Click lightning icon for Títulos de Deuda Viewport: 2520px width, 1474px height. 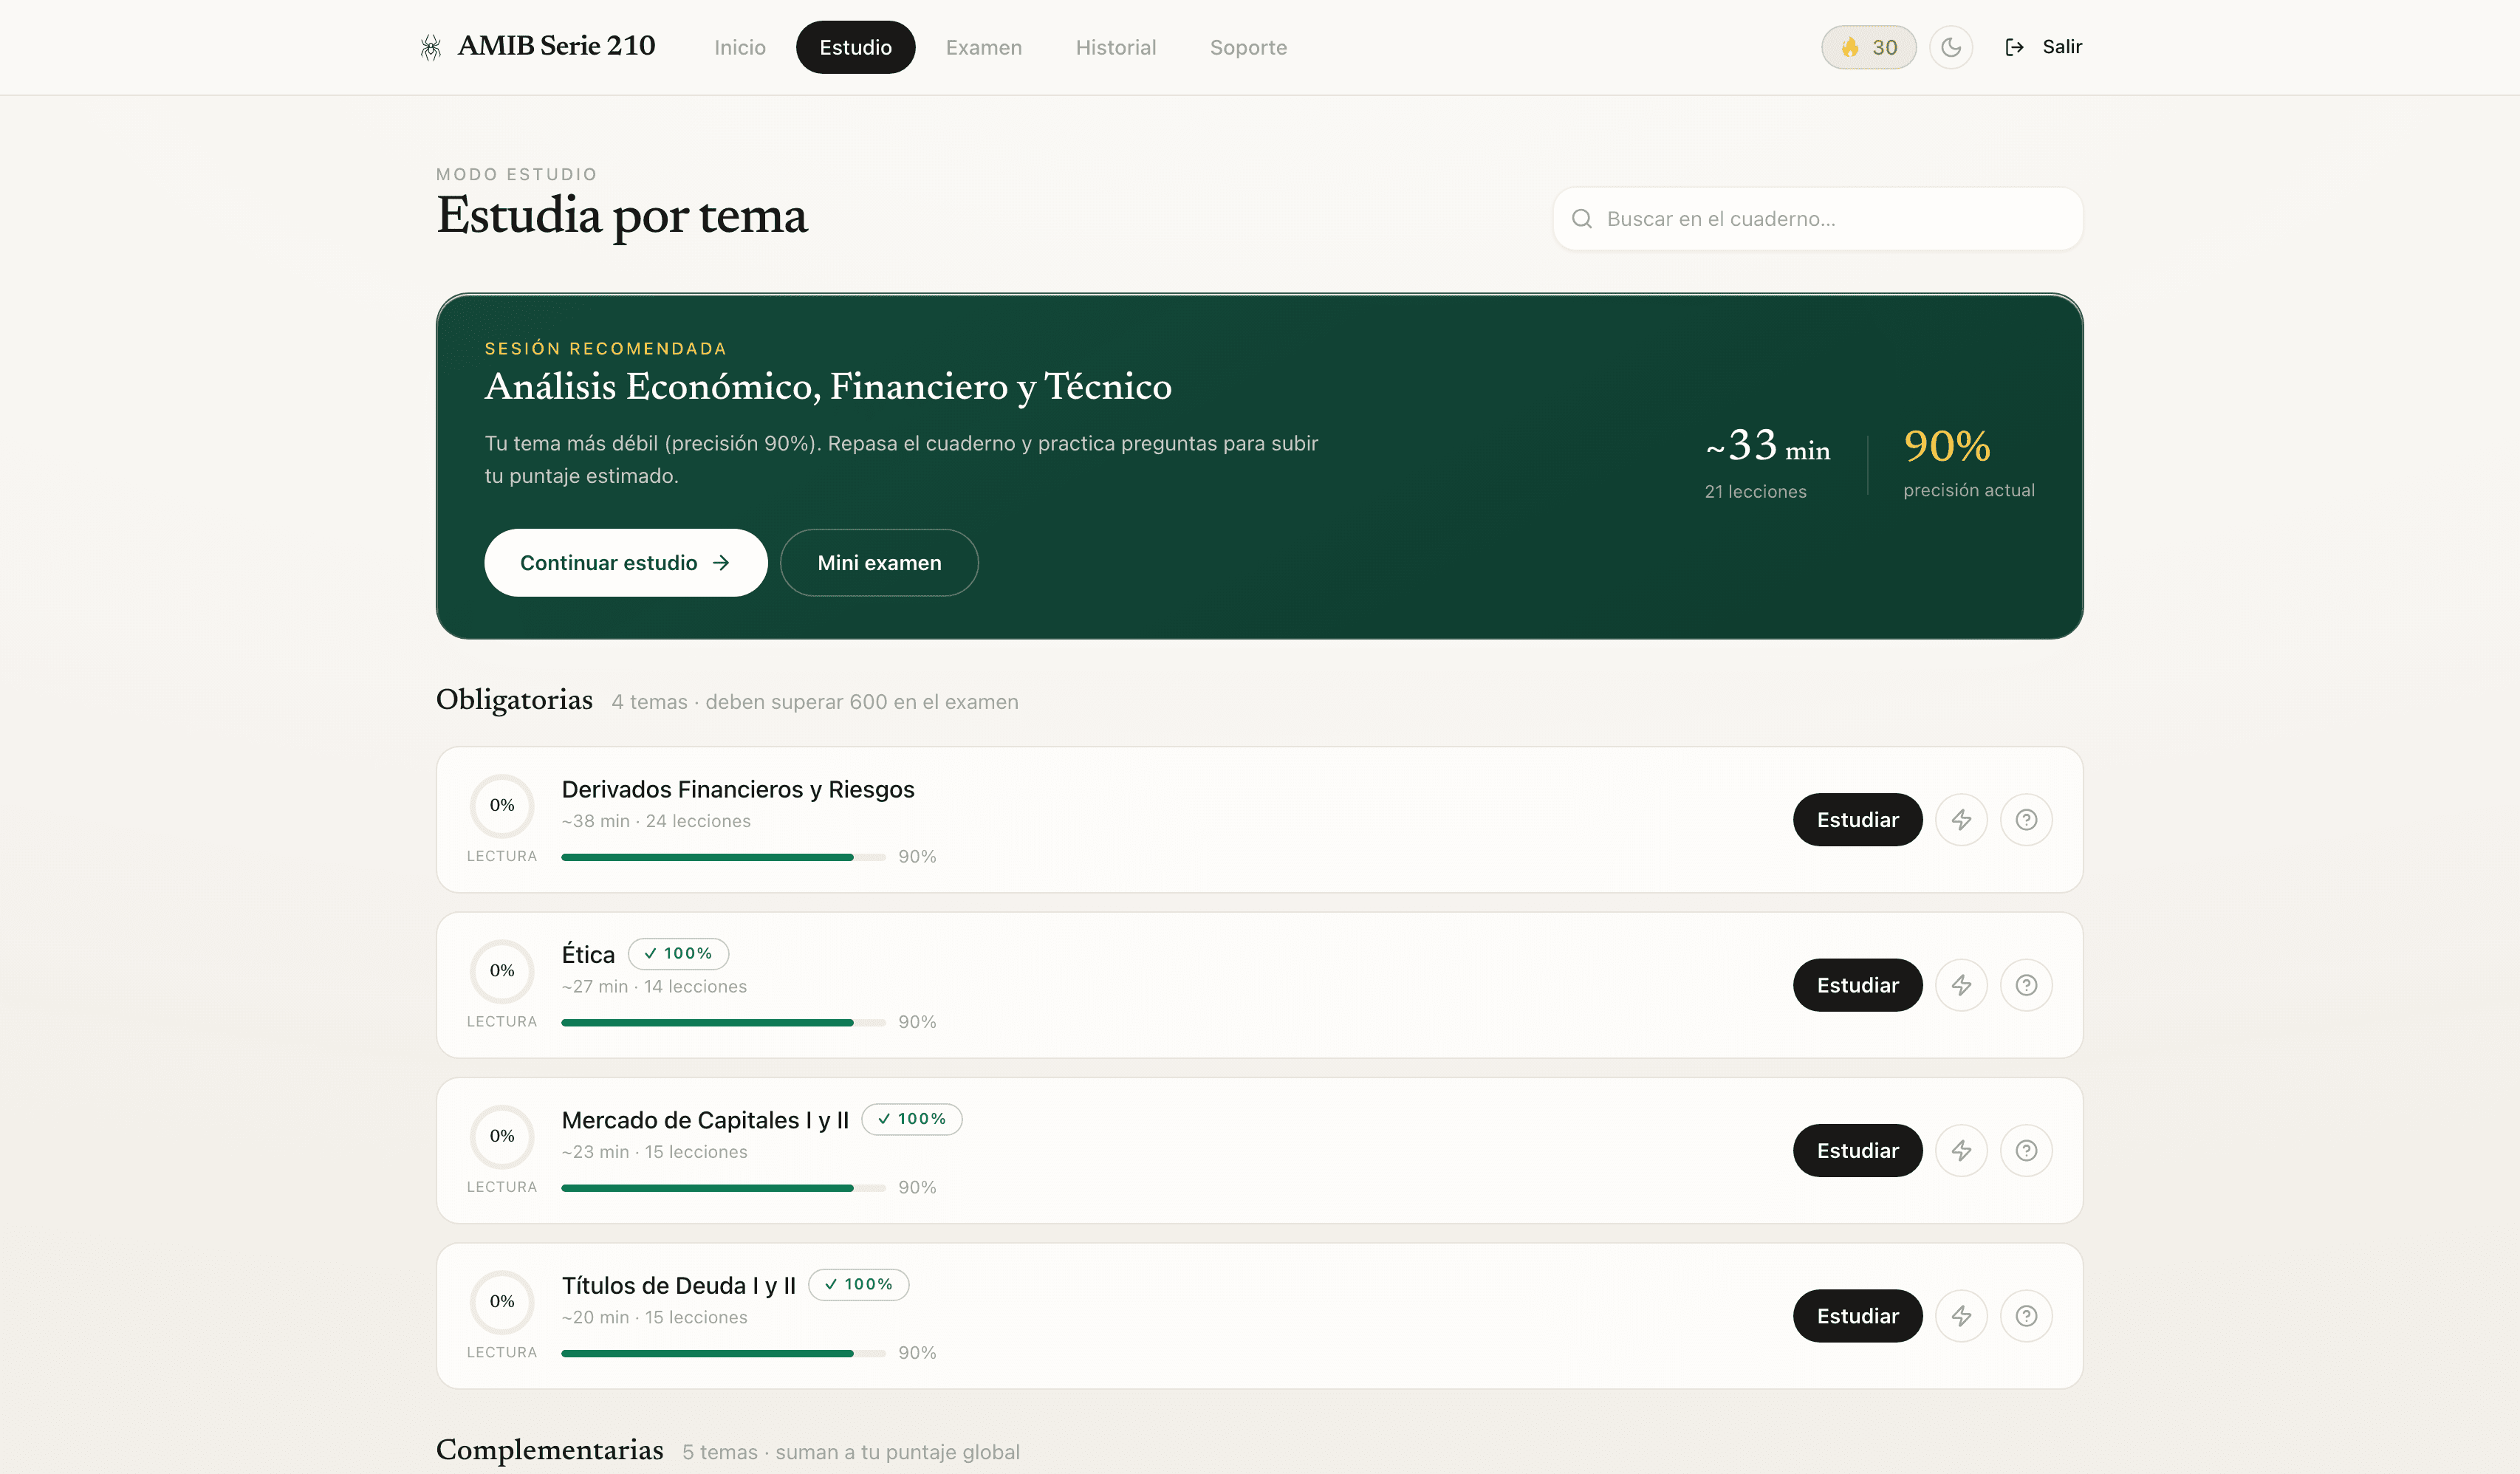pyautogui.click(x=1961, y=1316)
